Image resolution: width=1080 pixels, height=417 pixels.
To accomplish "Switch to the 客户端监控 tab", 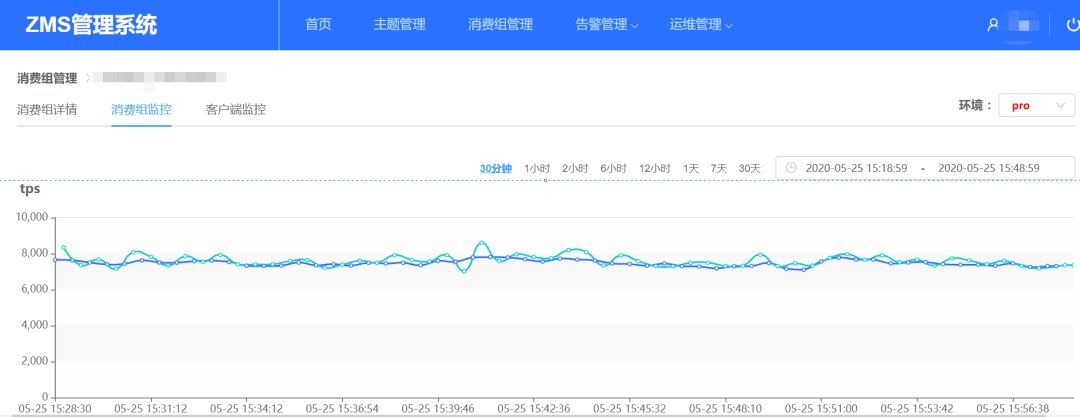I will pos(236,109).
